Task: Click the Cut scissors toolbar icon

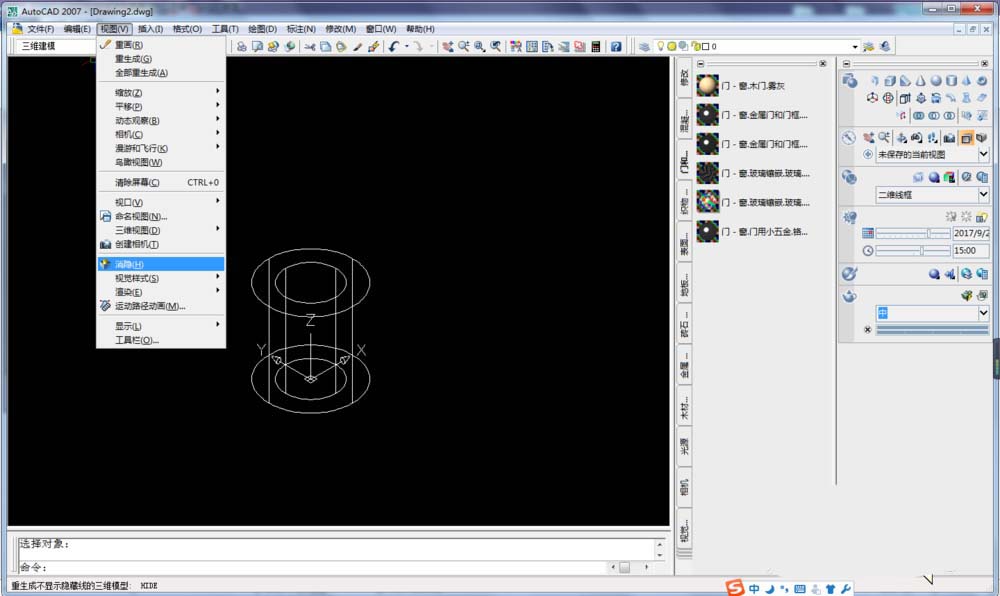Action: 309,47
